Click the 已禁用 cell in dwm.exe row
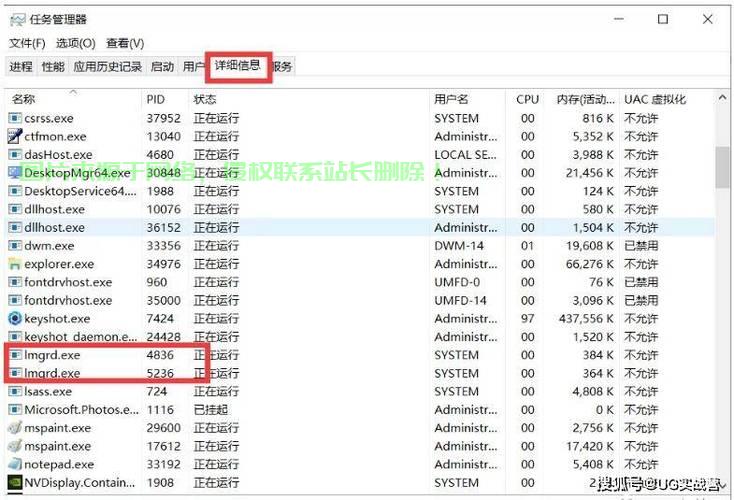 coord(641,246)
